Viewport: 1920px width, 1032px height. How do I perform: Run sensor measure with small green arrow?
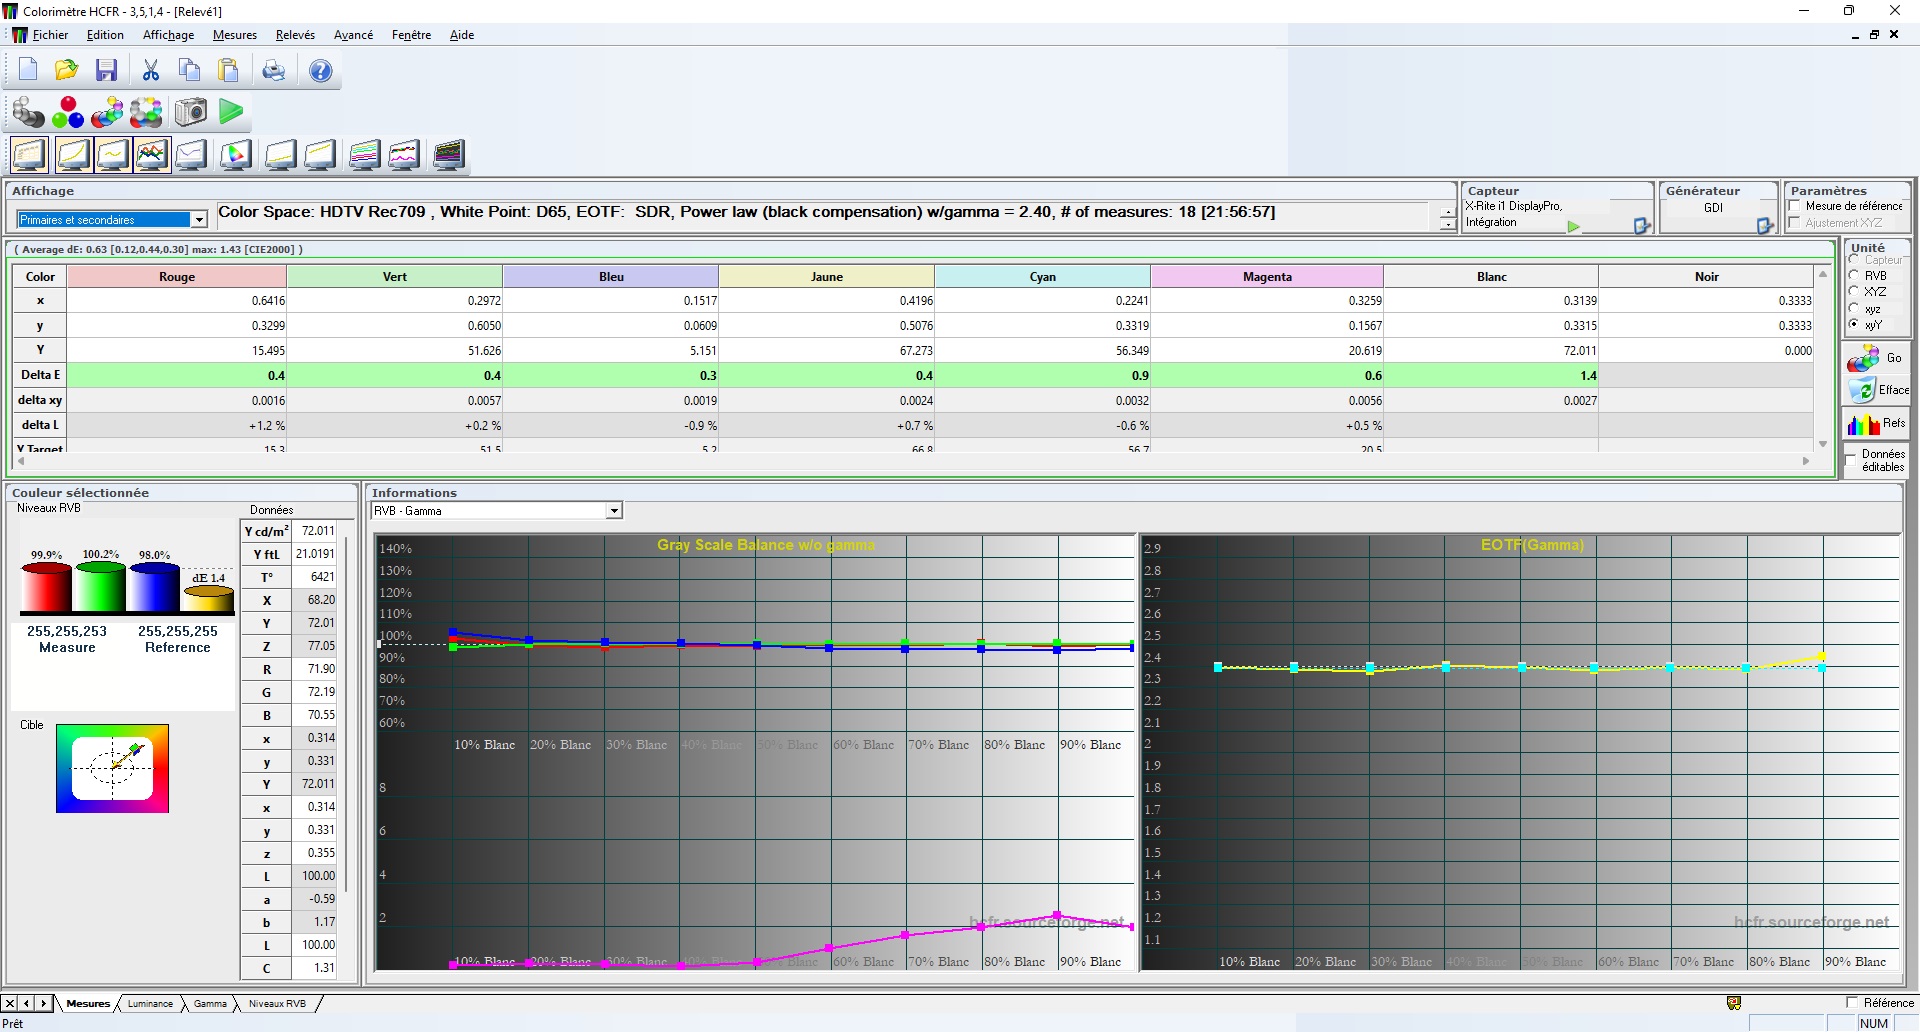click(x=1573, y=227)
